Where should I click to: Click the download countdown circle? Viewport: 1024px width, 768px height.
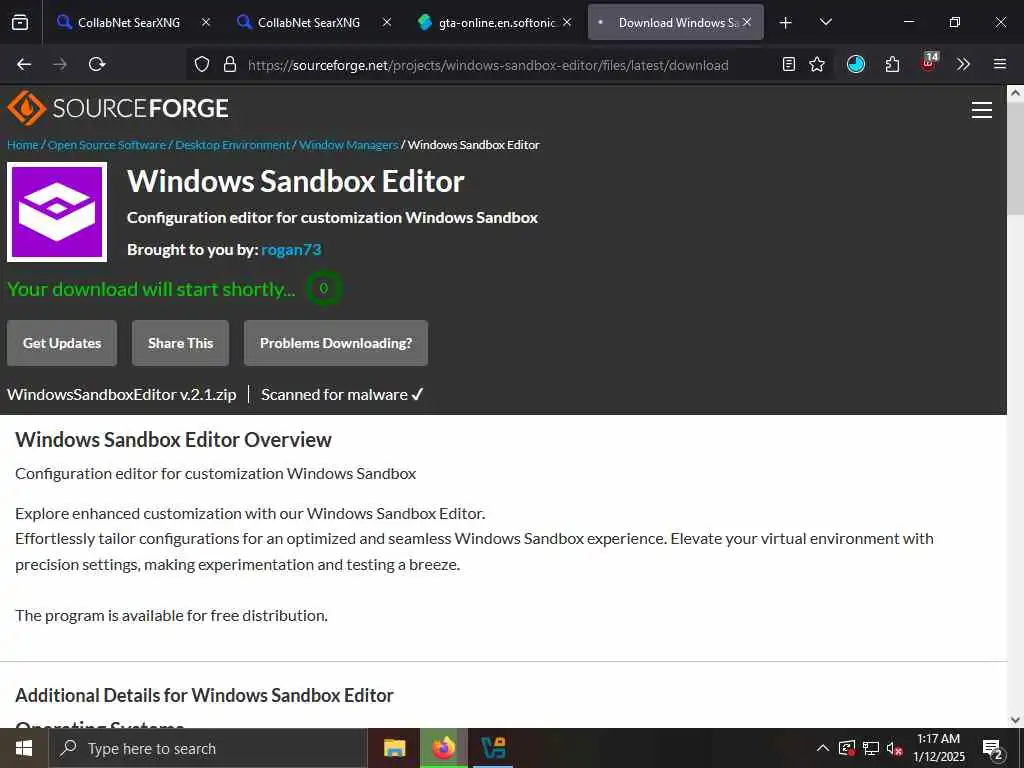coord(323,288)
